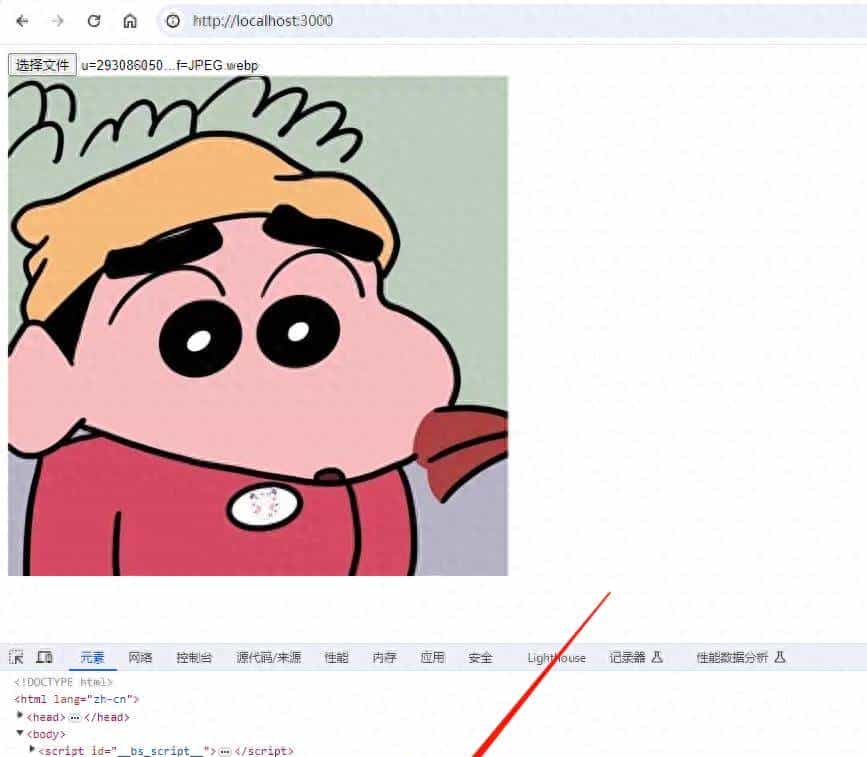The image size is (867, 757).
Task: Go forward using the browser forward arrow
Action: pos(58,21)
